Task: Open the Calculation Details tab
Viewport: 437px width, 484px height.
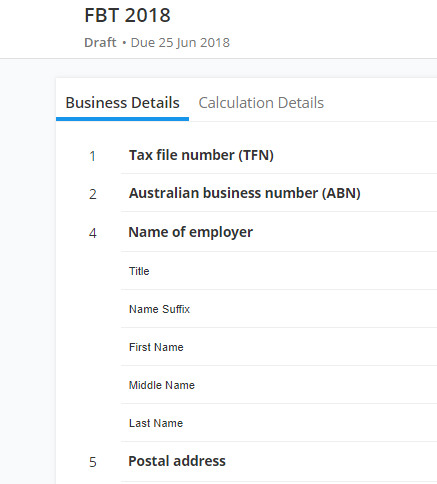Action: pos(261,103)
